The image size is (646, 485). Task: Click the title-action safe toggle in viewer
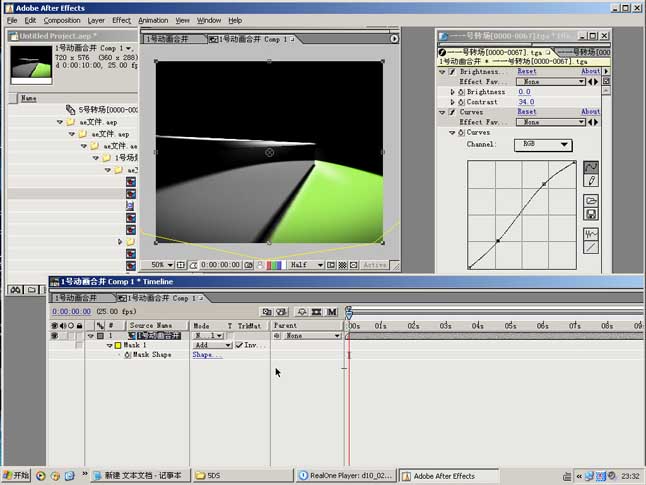point(180,265)
